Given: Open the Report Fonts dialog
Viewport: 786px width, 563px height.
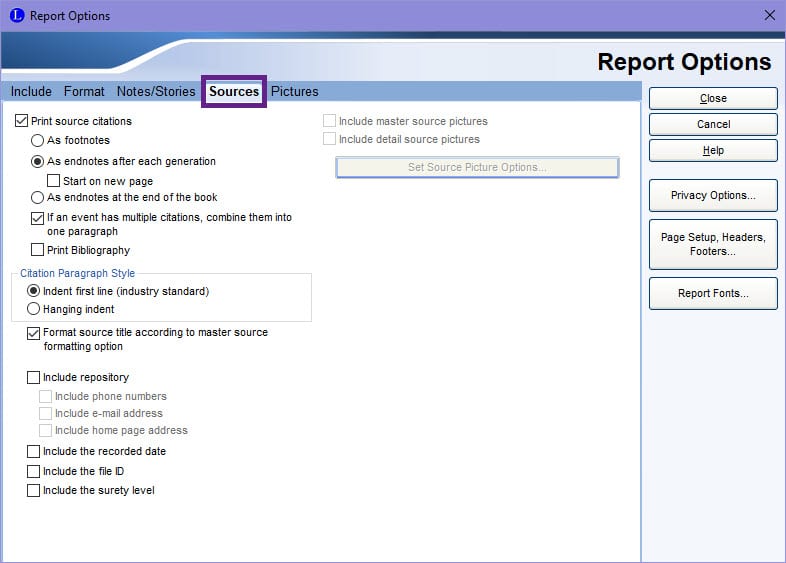Looking at the screenshot, I should pyautogui.click(x=713, y=293).
